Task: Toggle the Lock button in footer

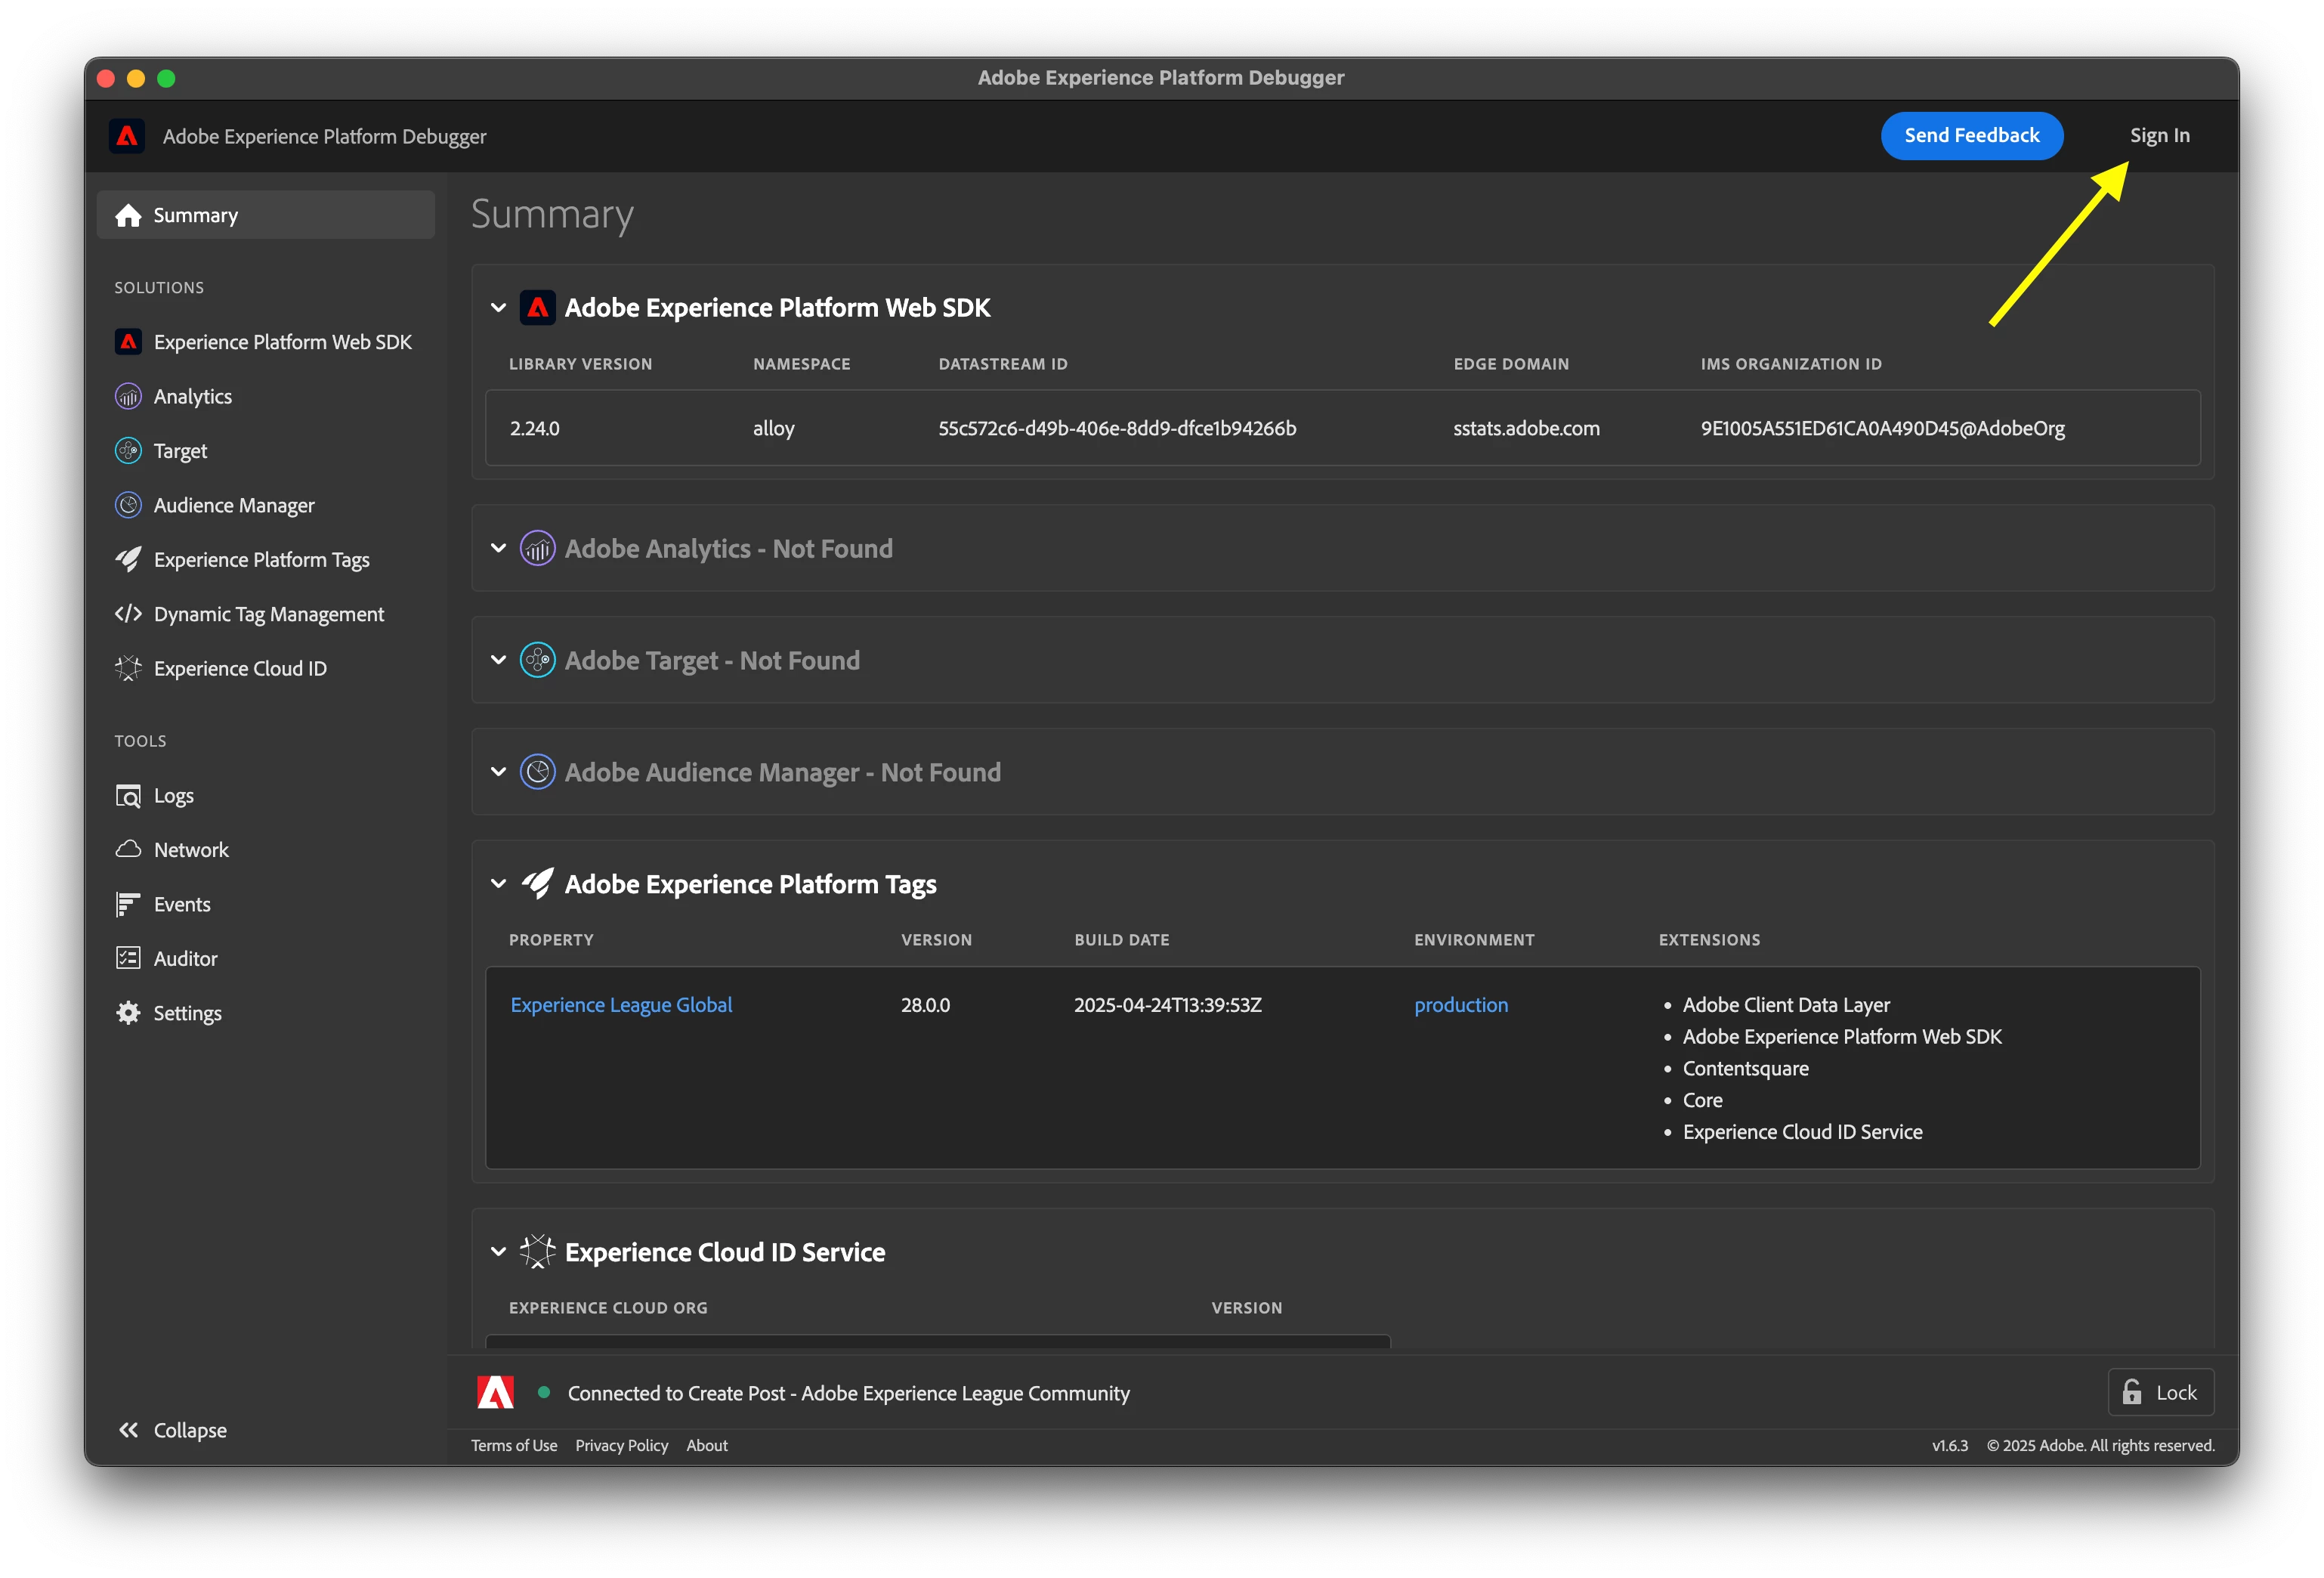Action: 2160,1392
